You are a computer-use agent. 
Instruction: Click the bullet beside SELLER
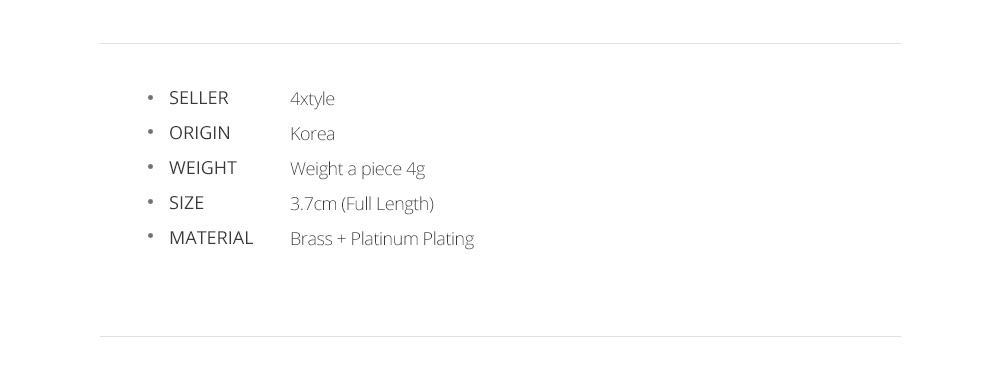(x=151, y=97)
